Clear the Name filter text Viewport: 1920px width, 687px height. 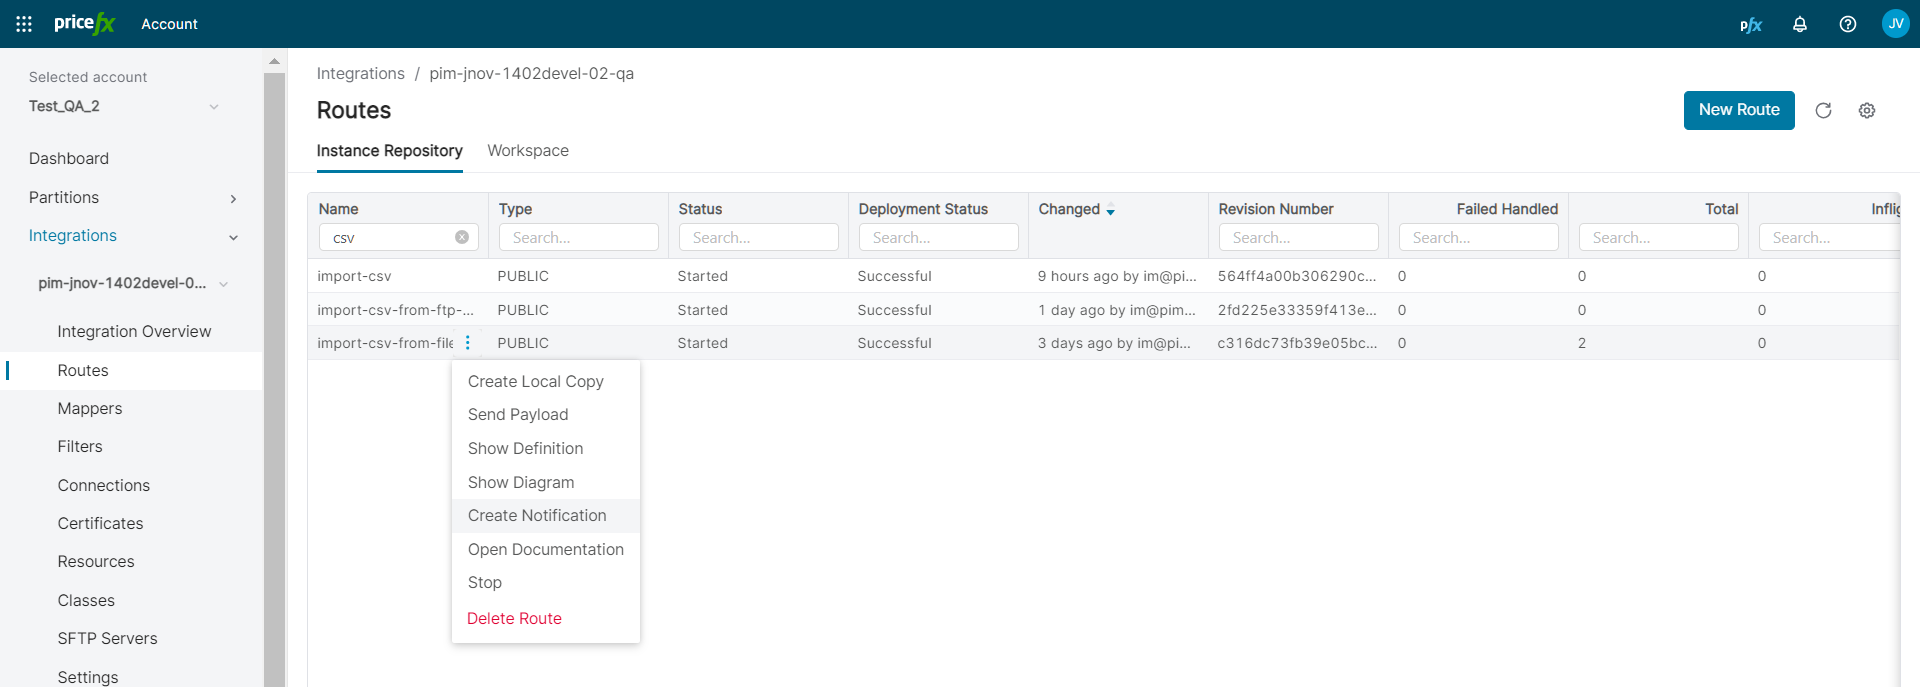[462, 238]
